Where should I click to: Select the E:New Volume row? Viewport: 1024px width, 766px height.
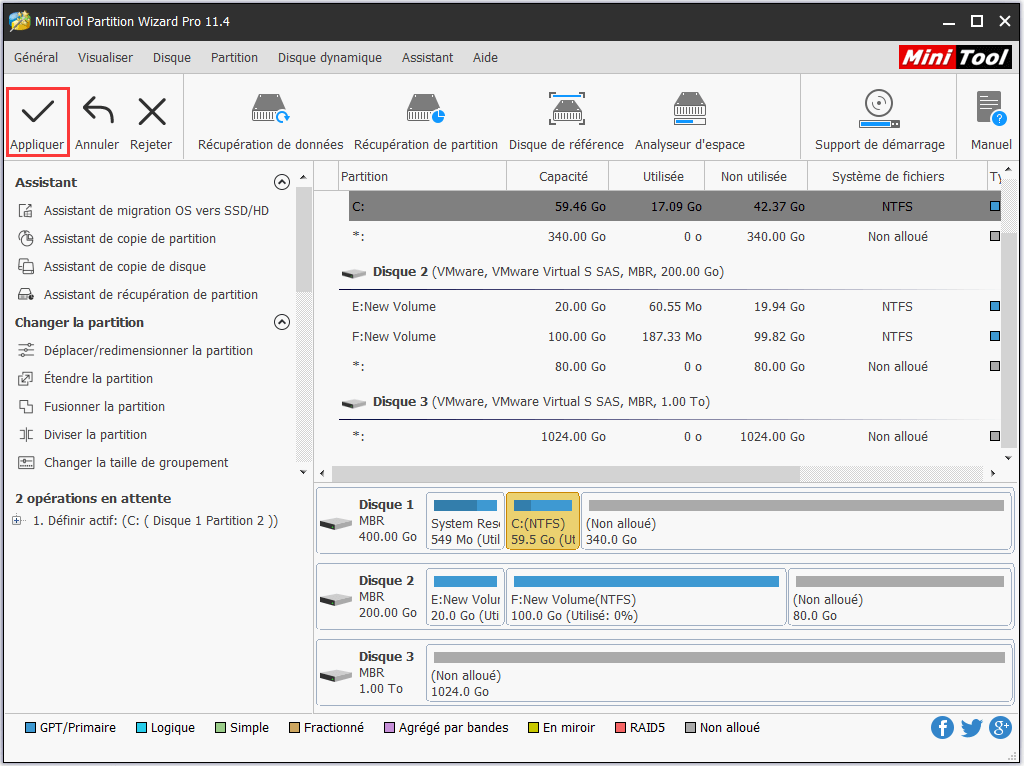(675, 306)
